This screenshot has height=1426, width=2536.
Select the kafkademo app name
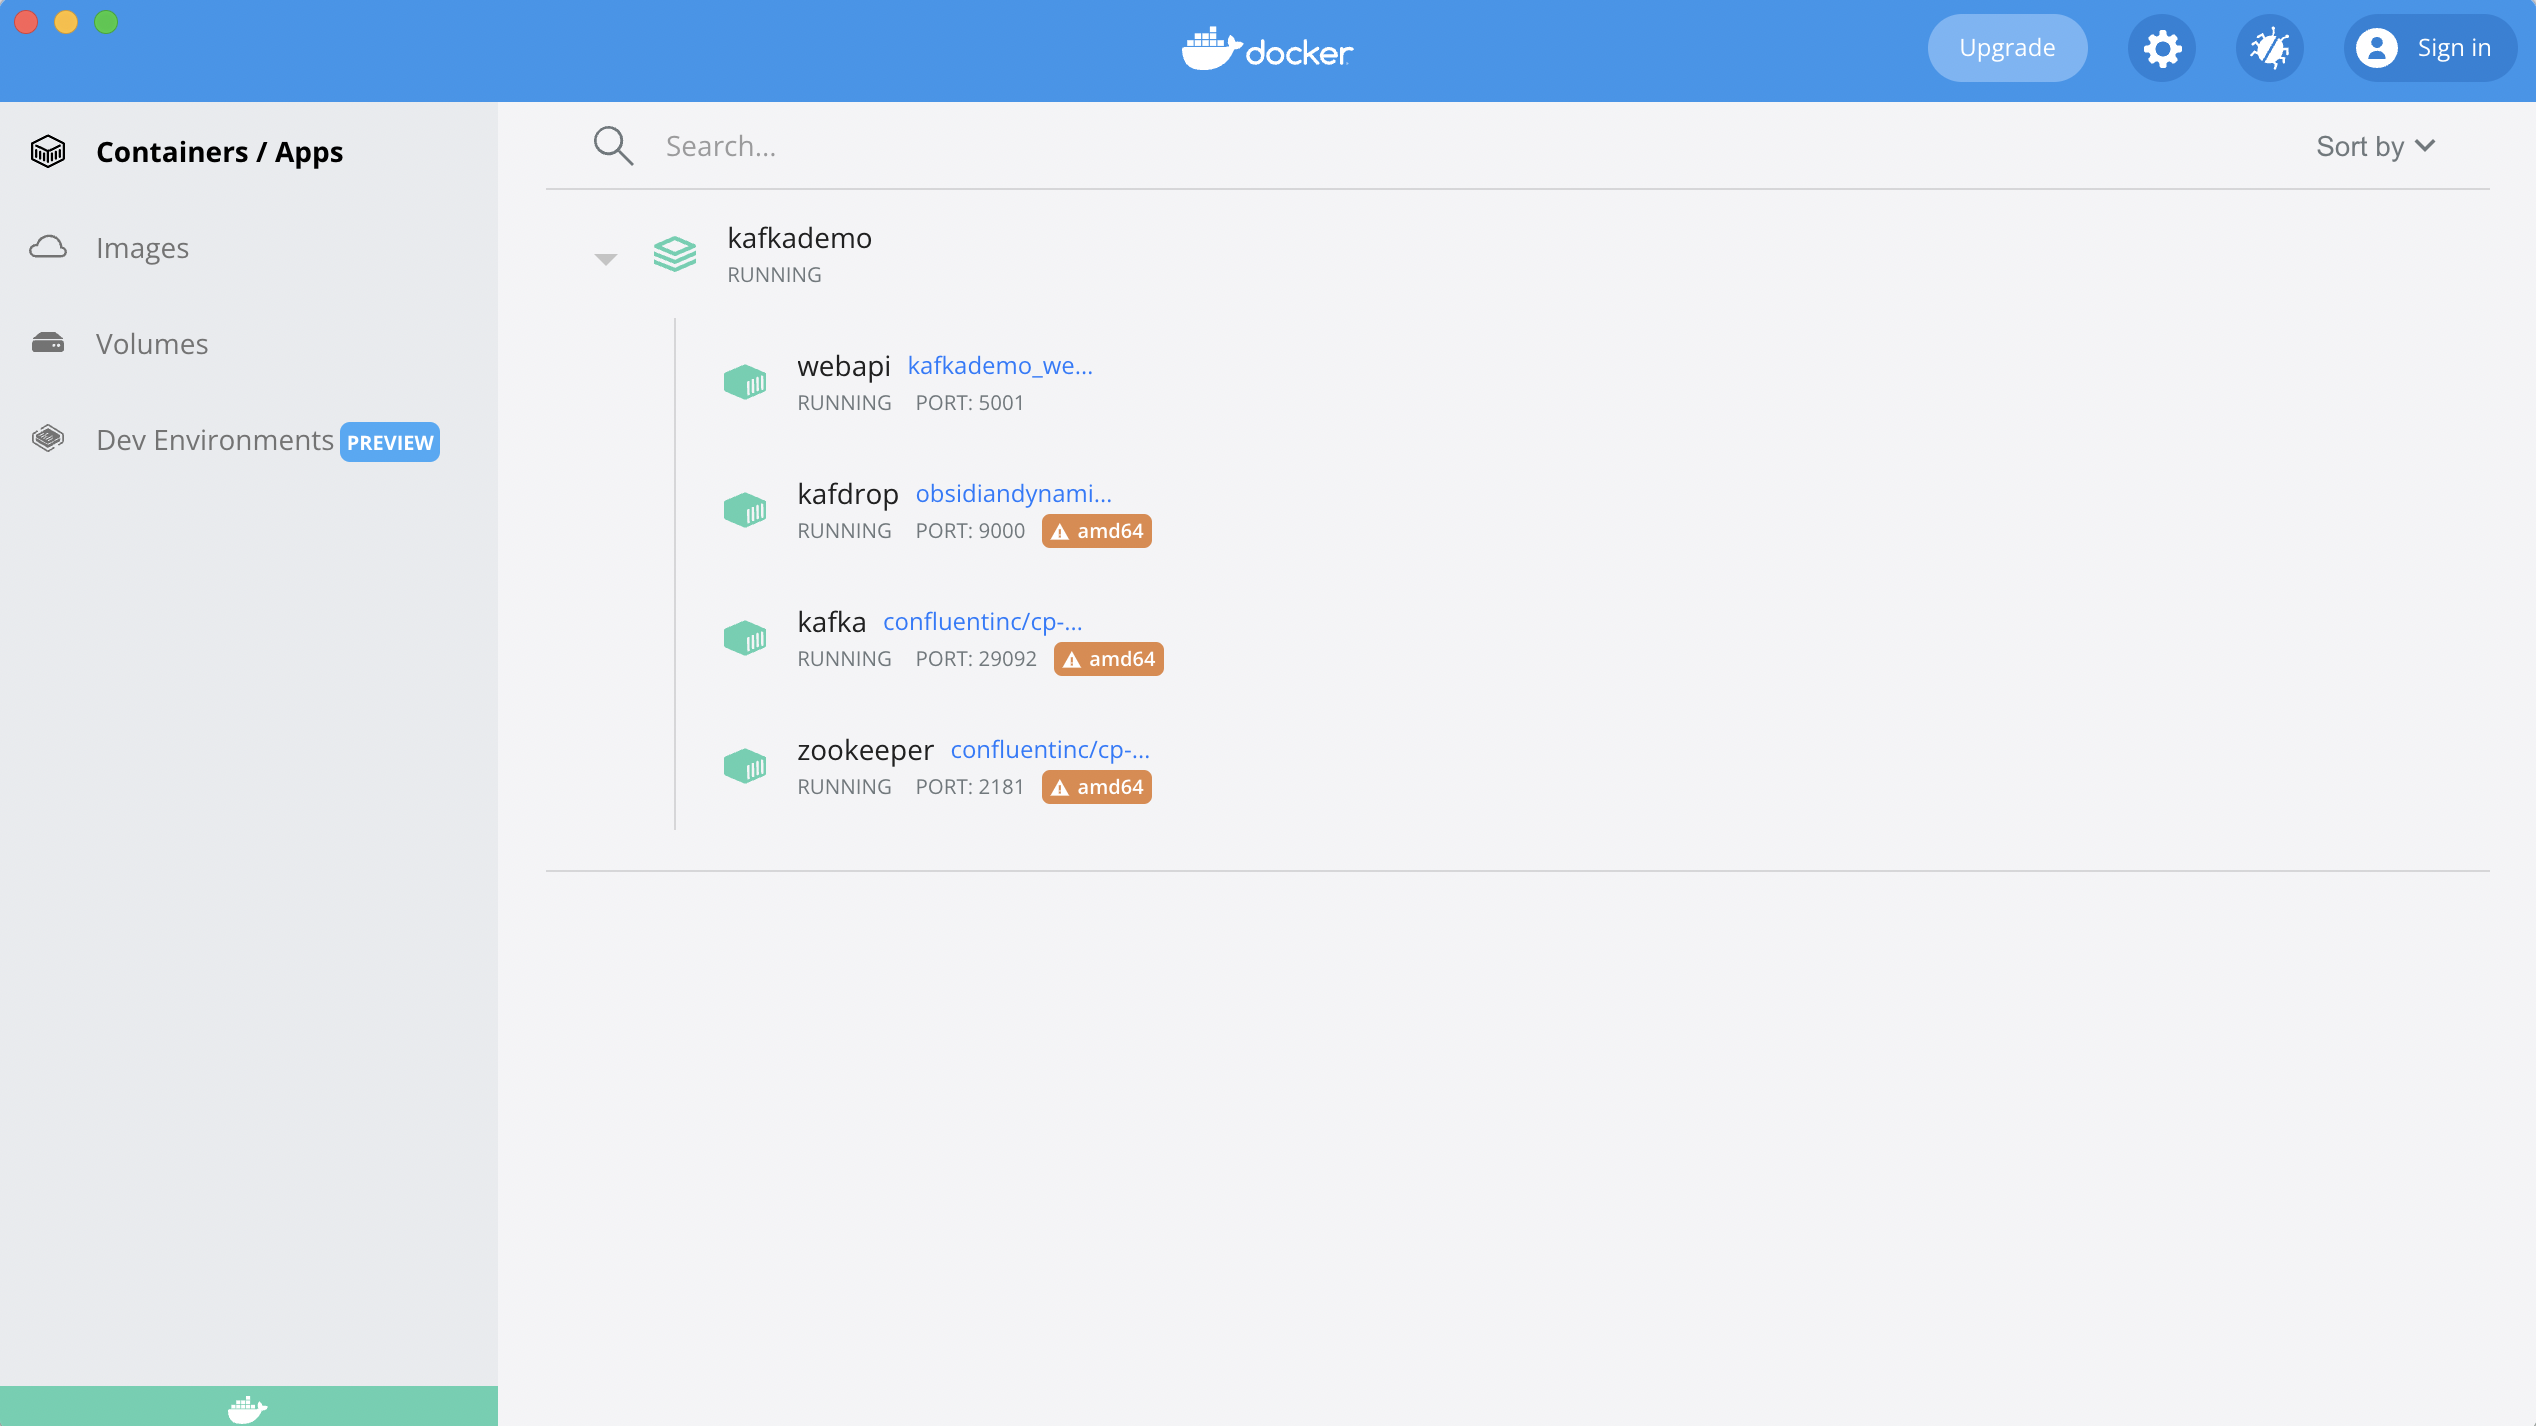pyautogui.click(x=799, y=238)
